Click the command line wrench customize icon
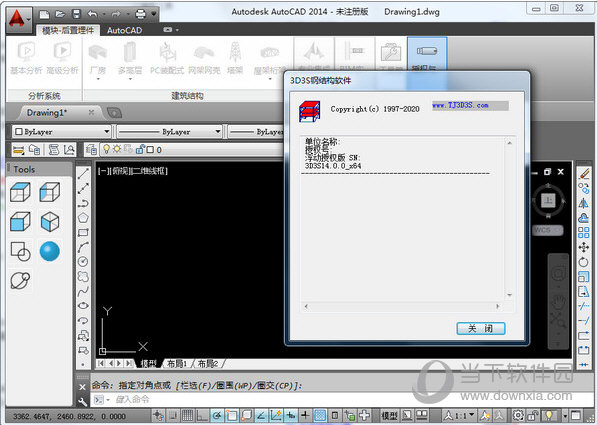This screenshot has width=597, height=425. [x=82, y=402]
